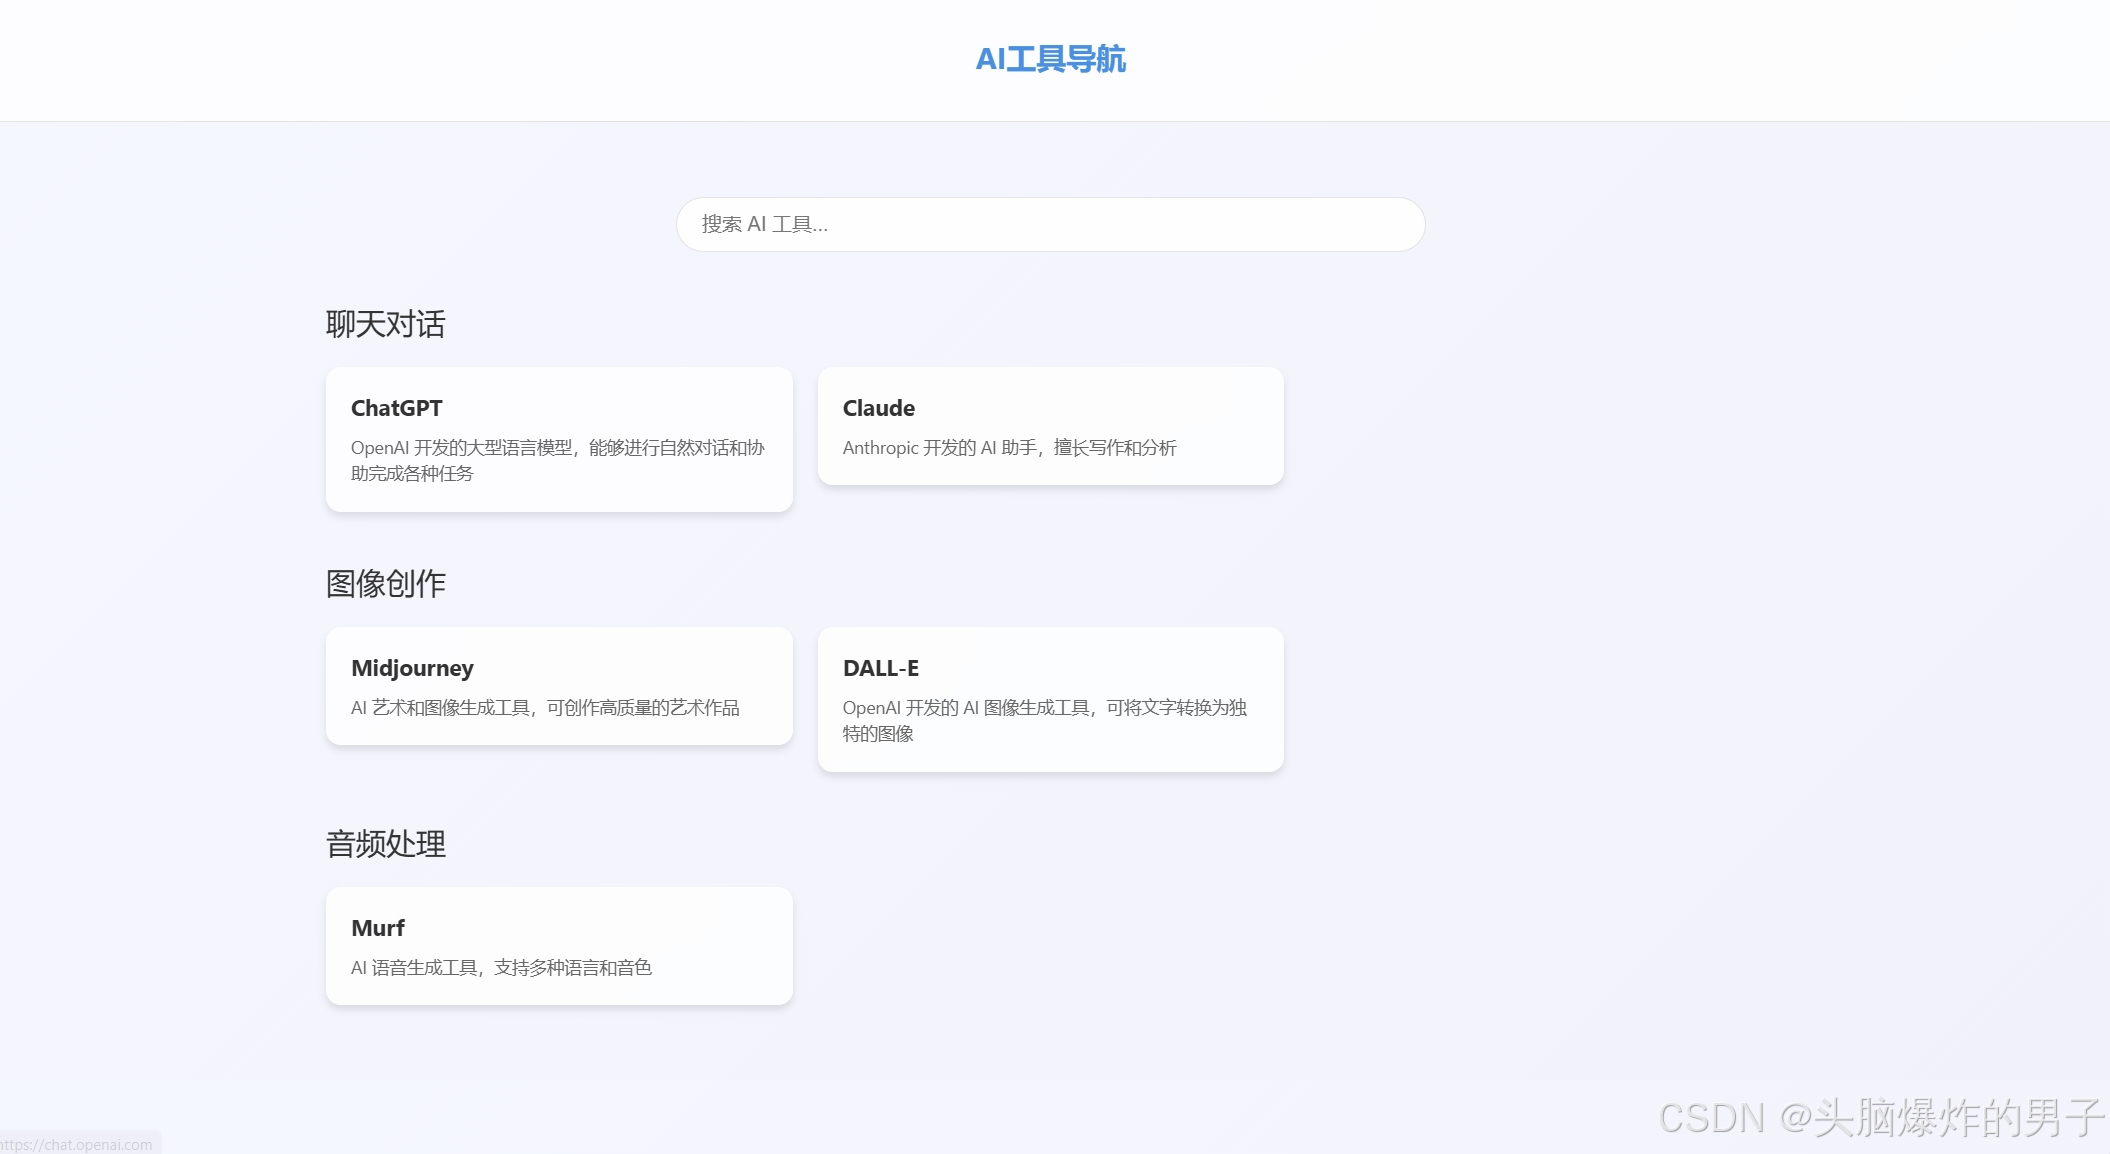Click Midjourney's AI 艺术 description text
The image size is (2110, 1154).
click(x=545, y=708)
